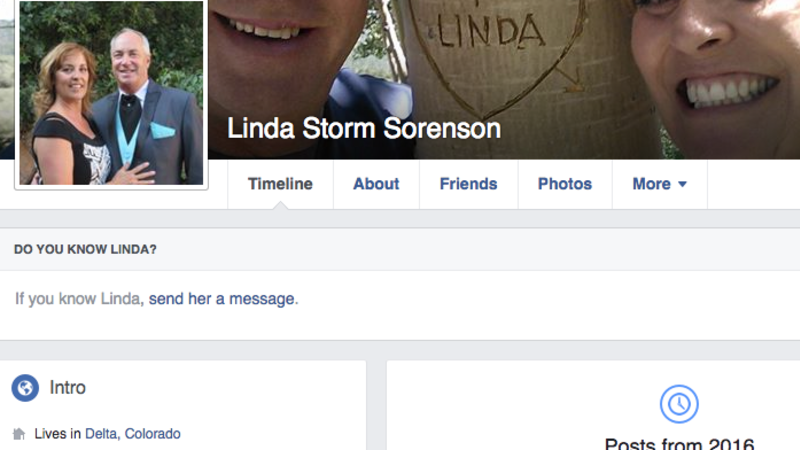Expand the More dropdown arrow
The image size is (800, 450).
pos(682,184)
